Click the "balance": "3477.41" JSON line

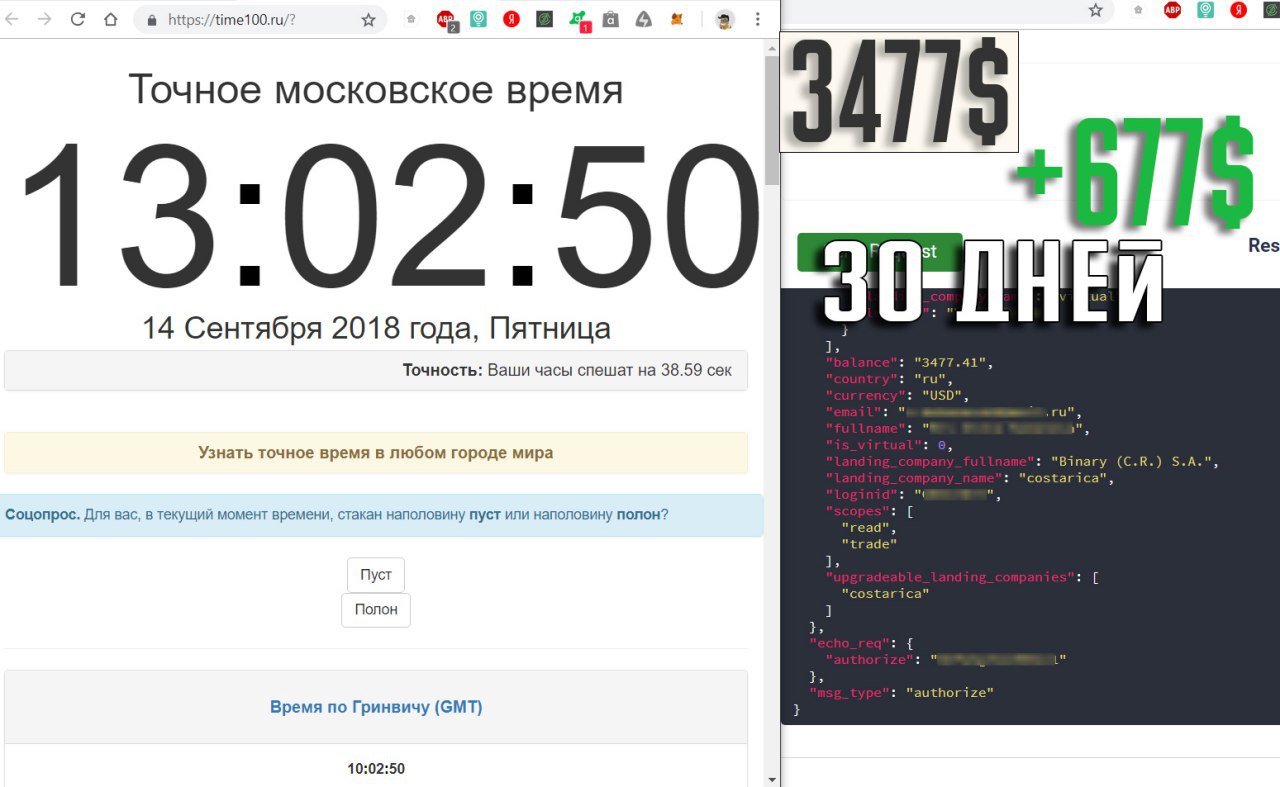point(909,362)
